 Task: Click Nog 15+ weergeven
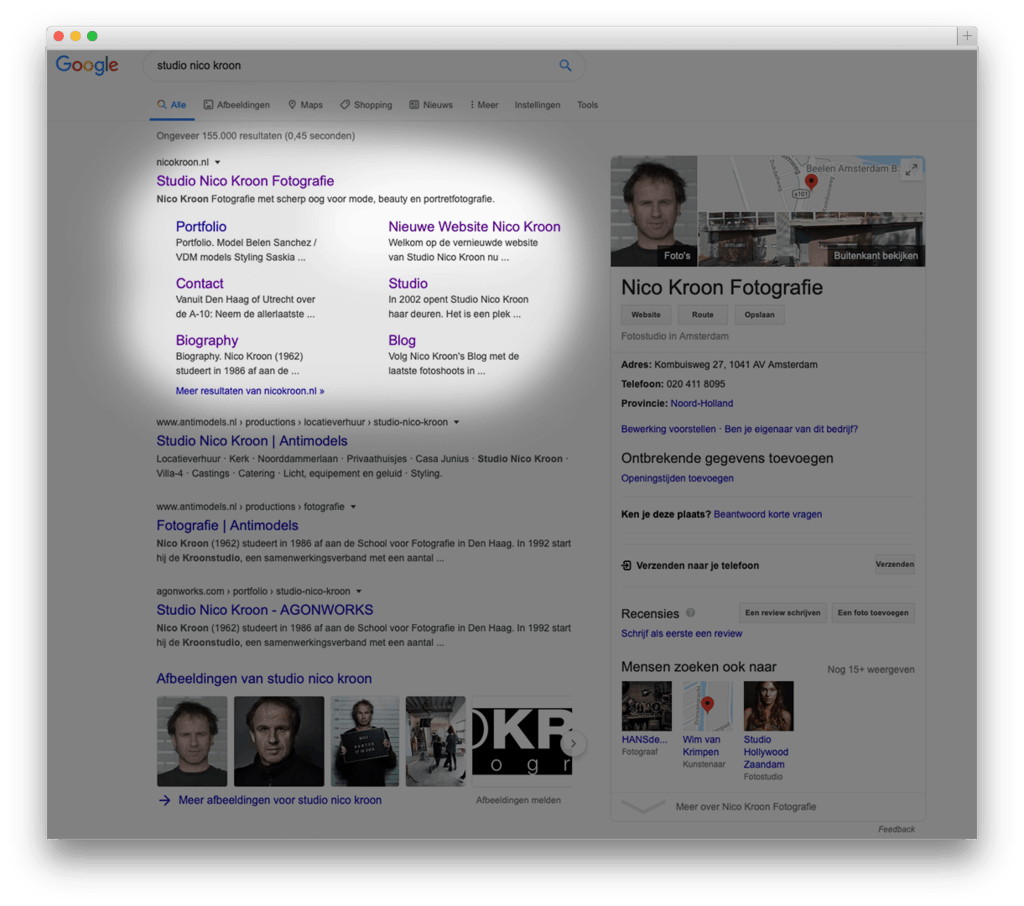[871, 670]
